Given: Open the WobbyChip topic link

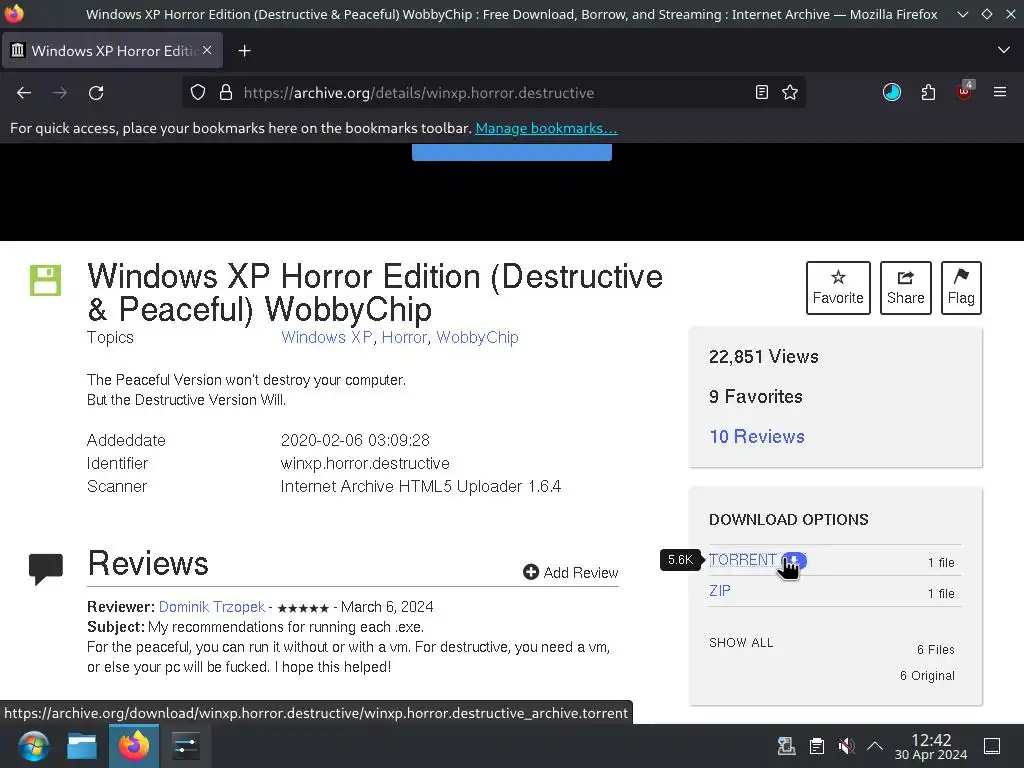Looking at the screenshot, I should point(477,338).
